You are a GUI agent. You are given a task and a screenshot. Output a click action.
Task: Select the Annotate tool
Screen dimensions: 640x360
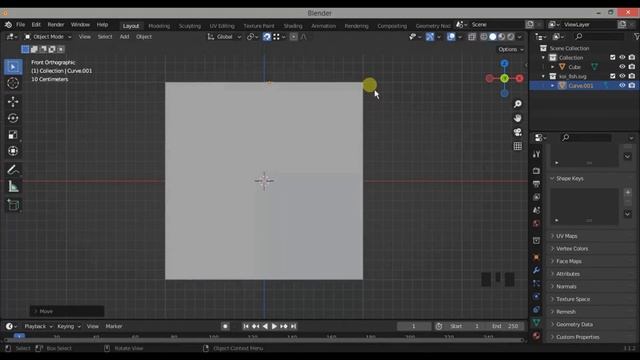(x=13, y=170)
